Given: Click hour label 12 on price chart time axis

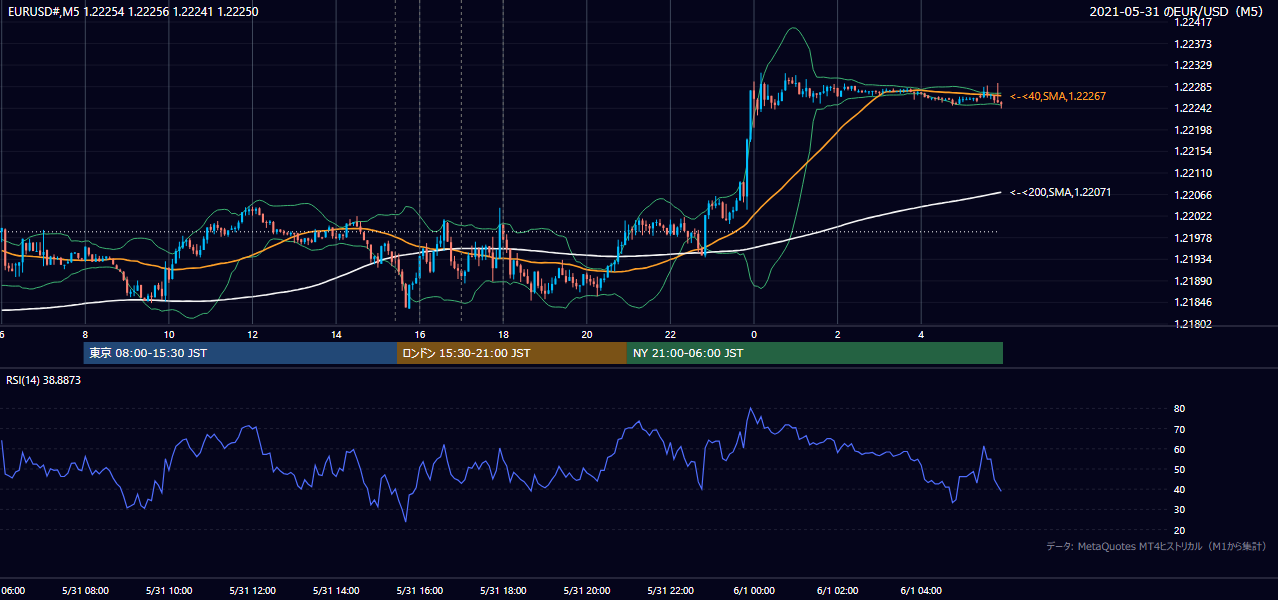Looking at the screenshot, I should (x=253, y=335).
